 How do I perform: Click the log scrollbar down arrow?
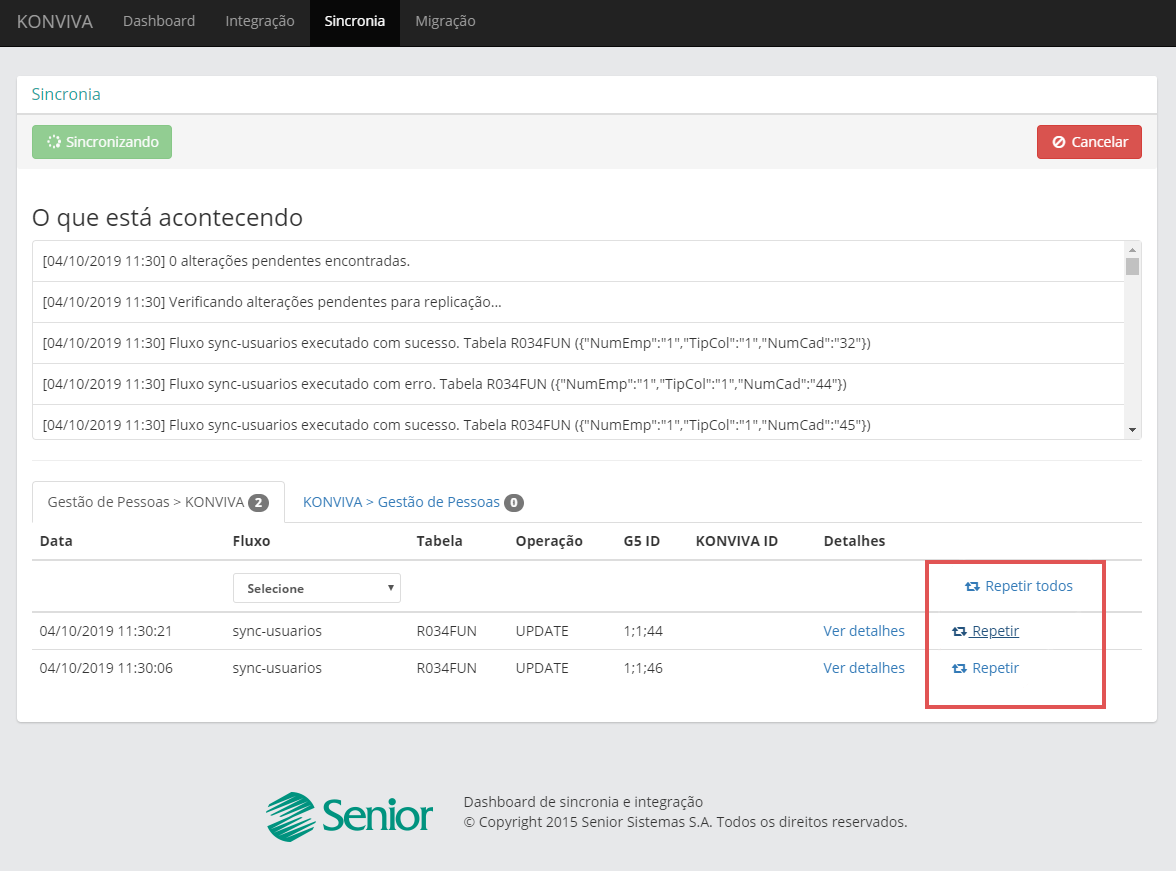pyautogui.click(x=1132, y=430)
